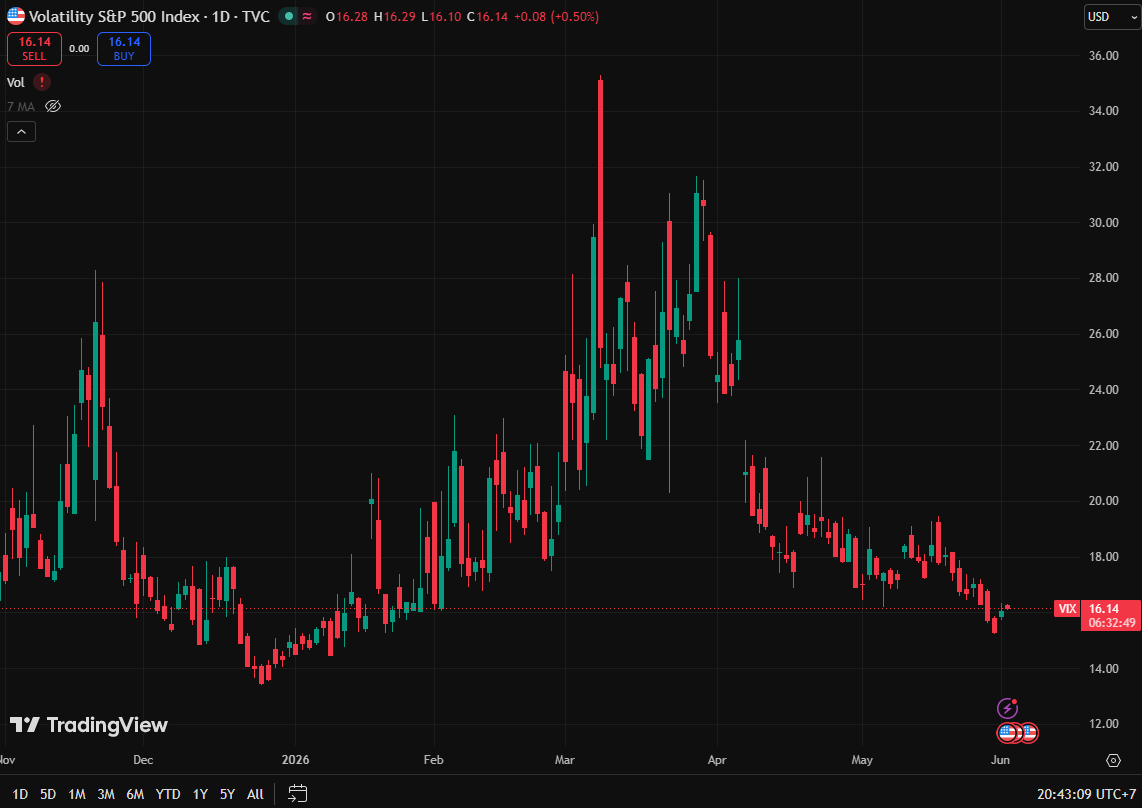Click the 22.00 price axis label
This screenshot has height=808, width=1142.
pyautogui.click(x=1103, y=445)
